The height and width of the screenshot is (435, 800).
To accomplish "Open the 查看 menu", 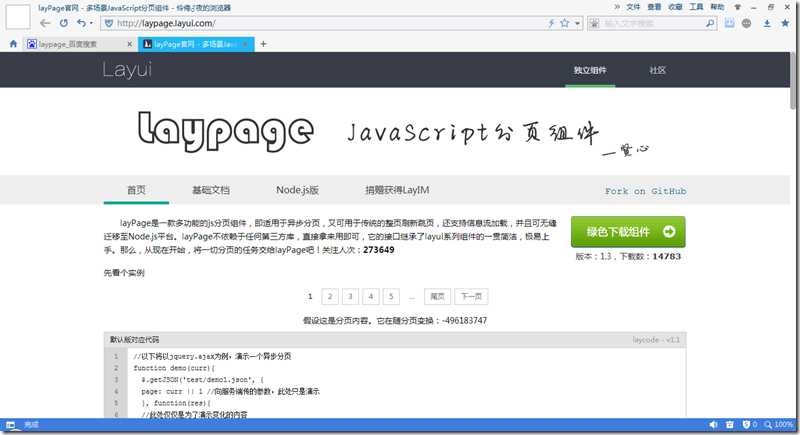I will tap(654, 7).
